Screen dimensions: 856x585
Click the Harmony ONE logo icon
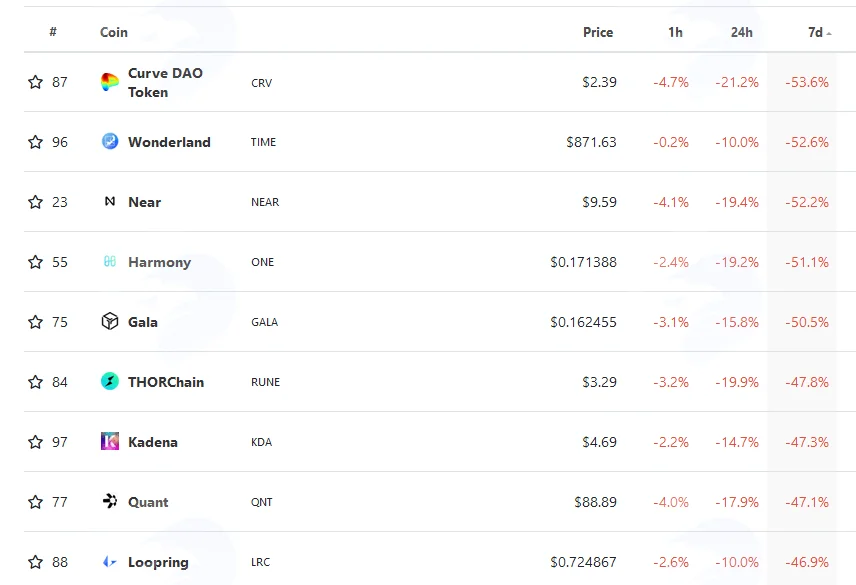pyautogui.click(x=110, y=261)
